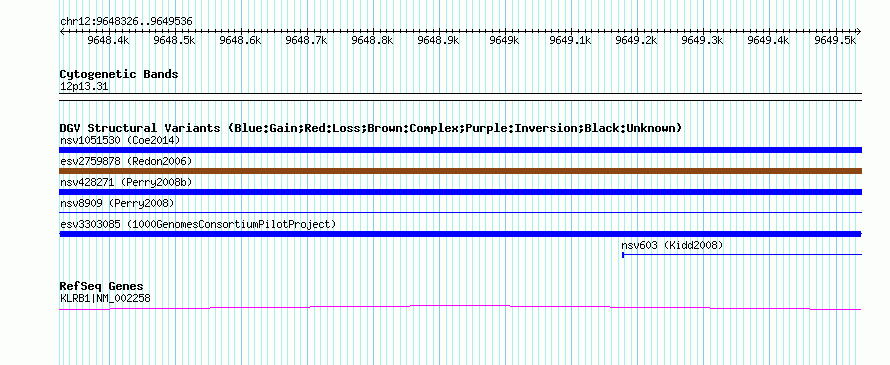Click the 9649.4k ruler mark
This screenshot has width=890, height=365.
coord(769,40)
